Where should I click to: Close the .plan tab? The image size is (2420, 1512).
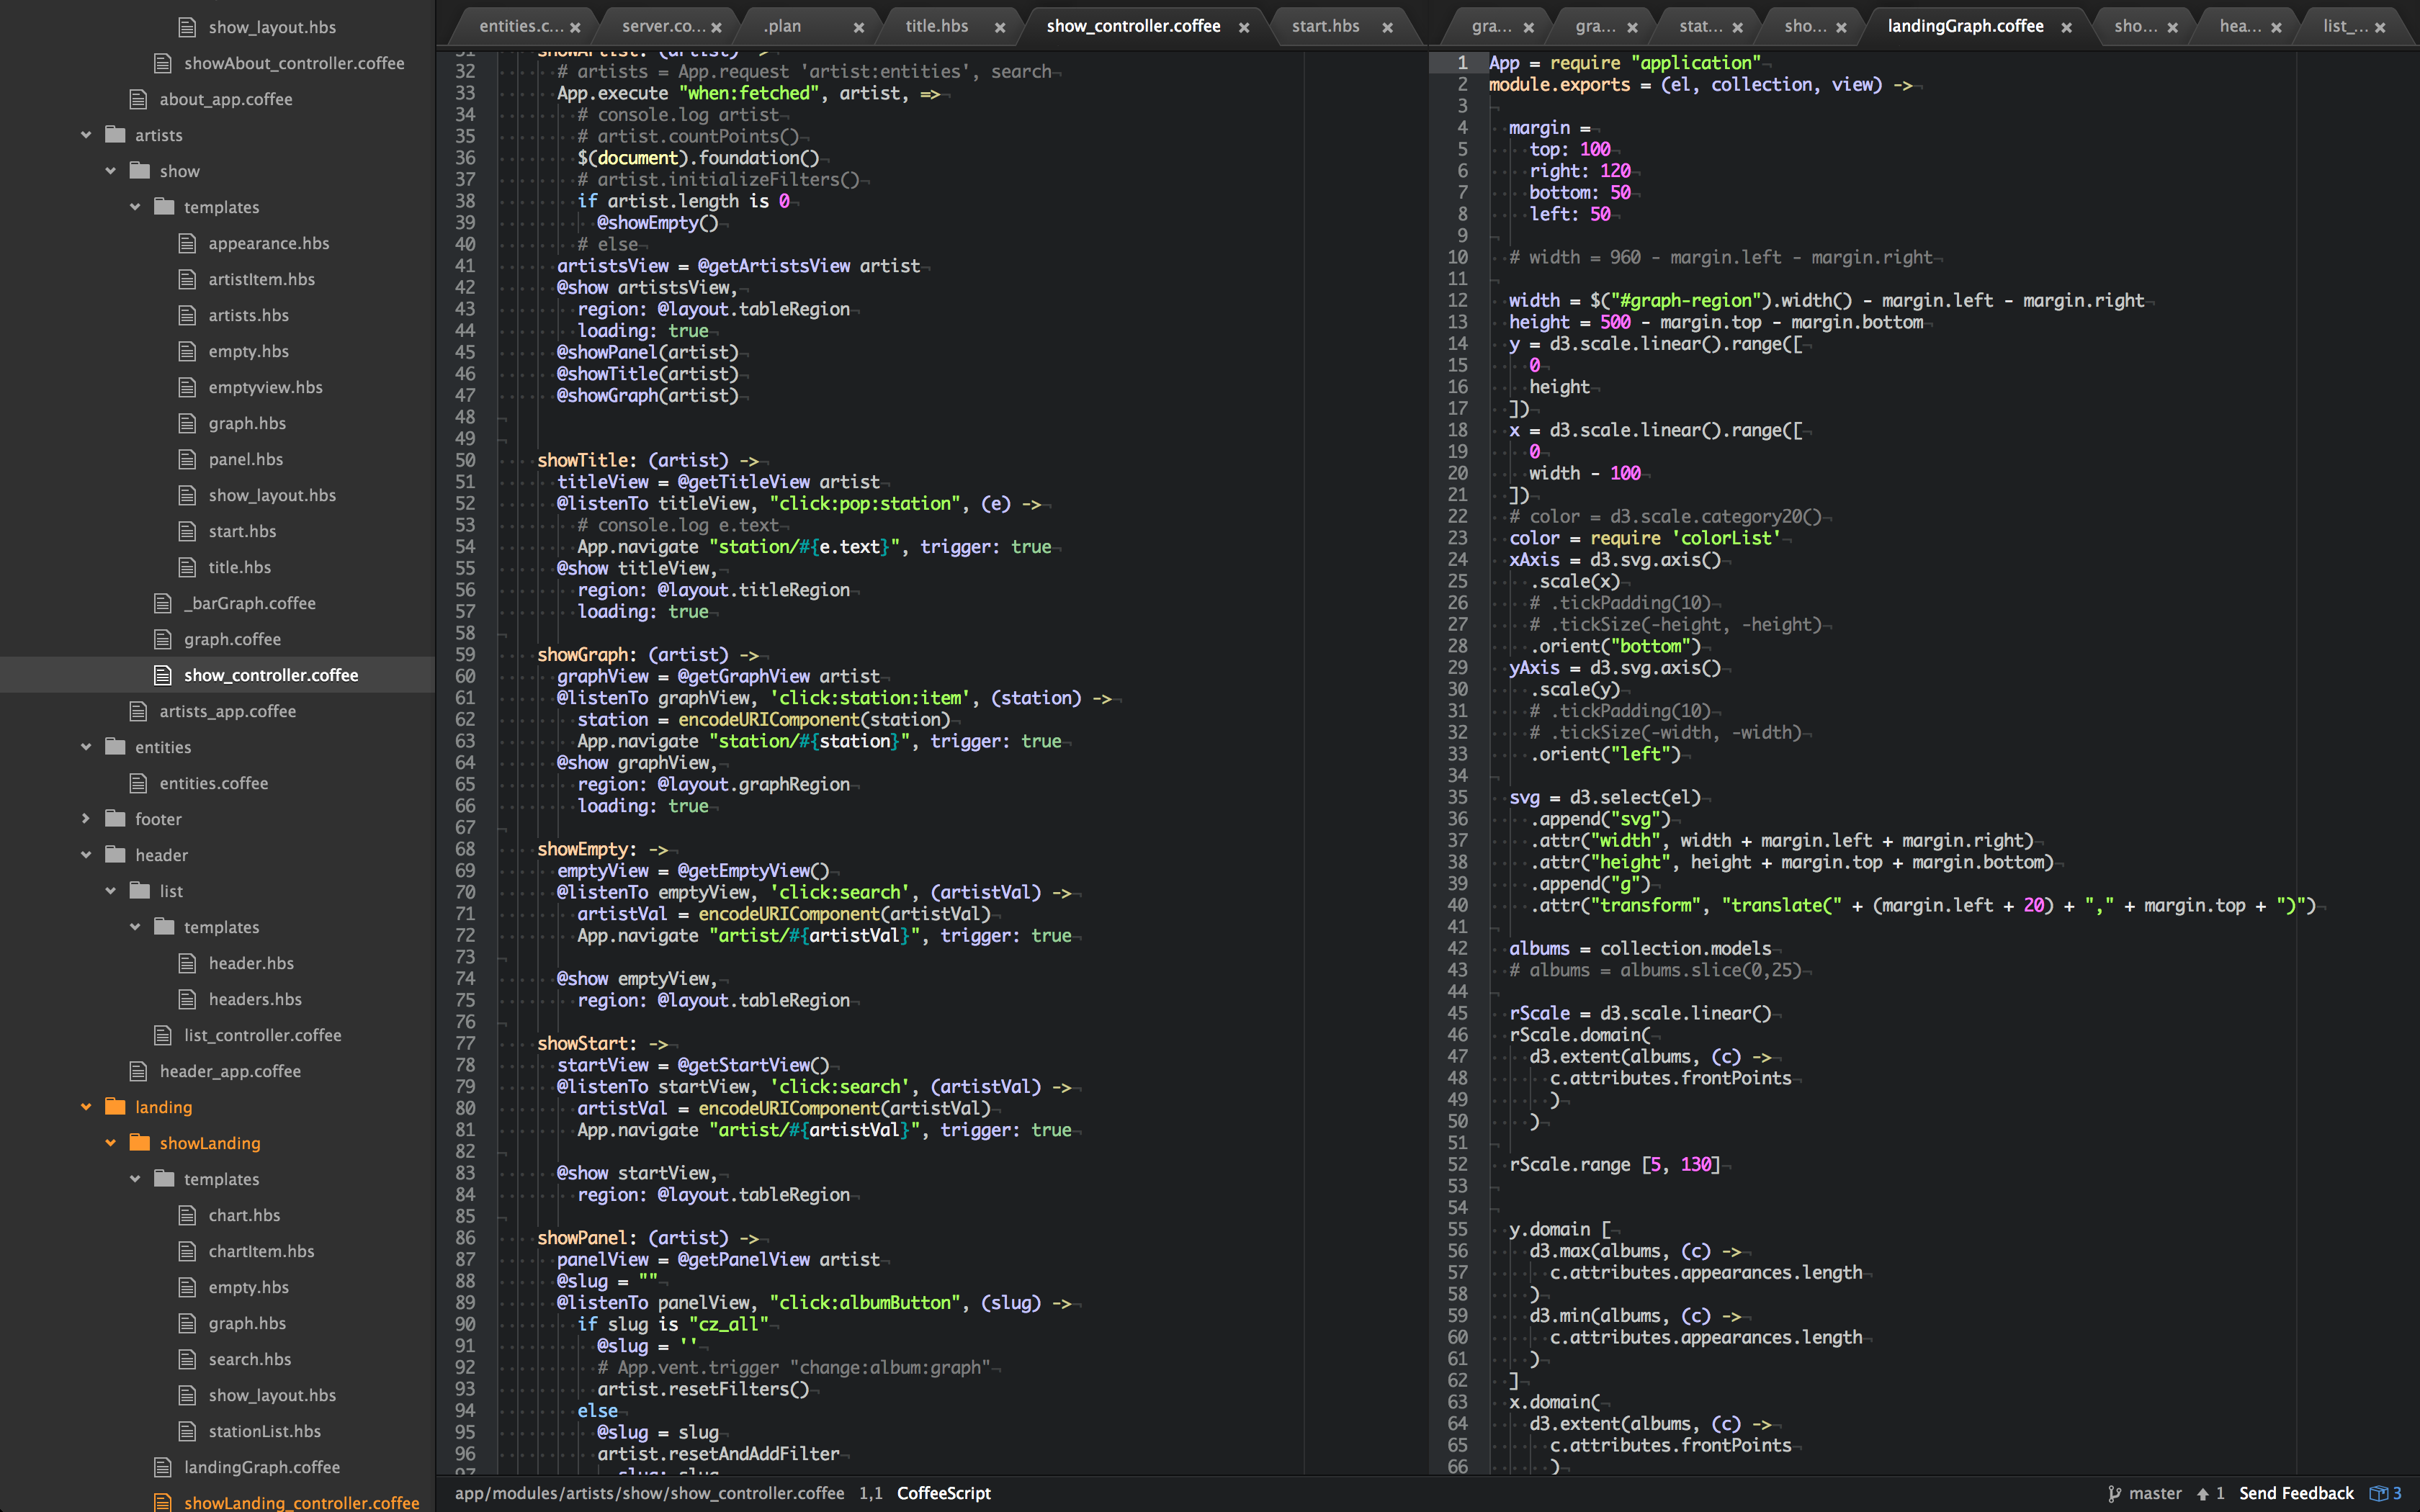[858, 28]
